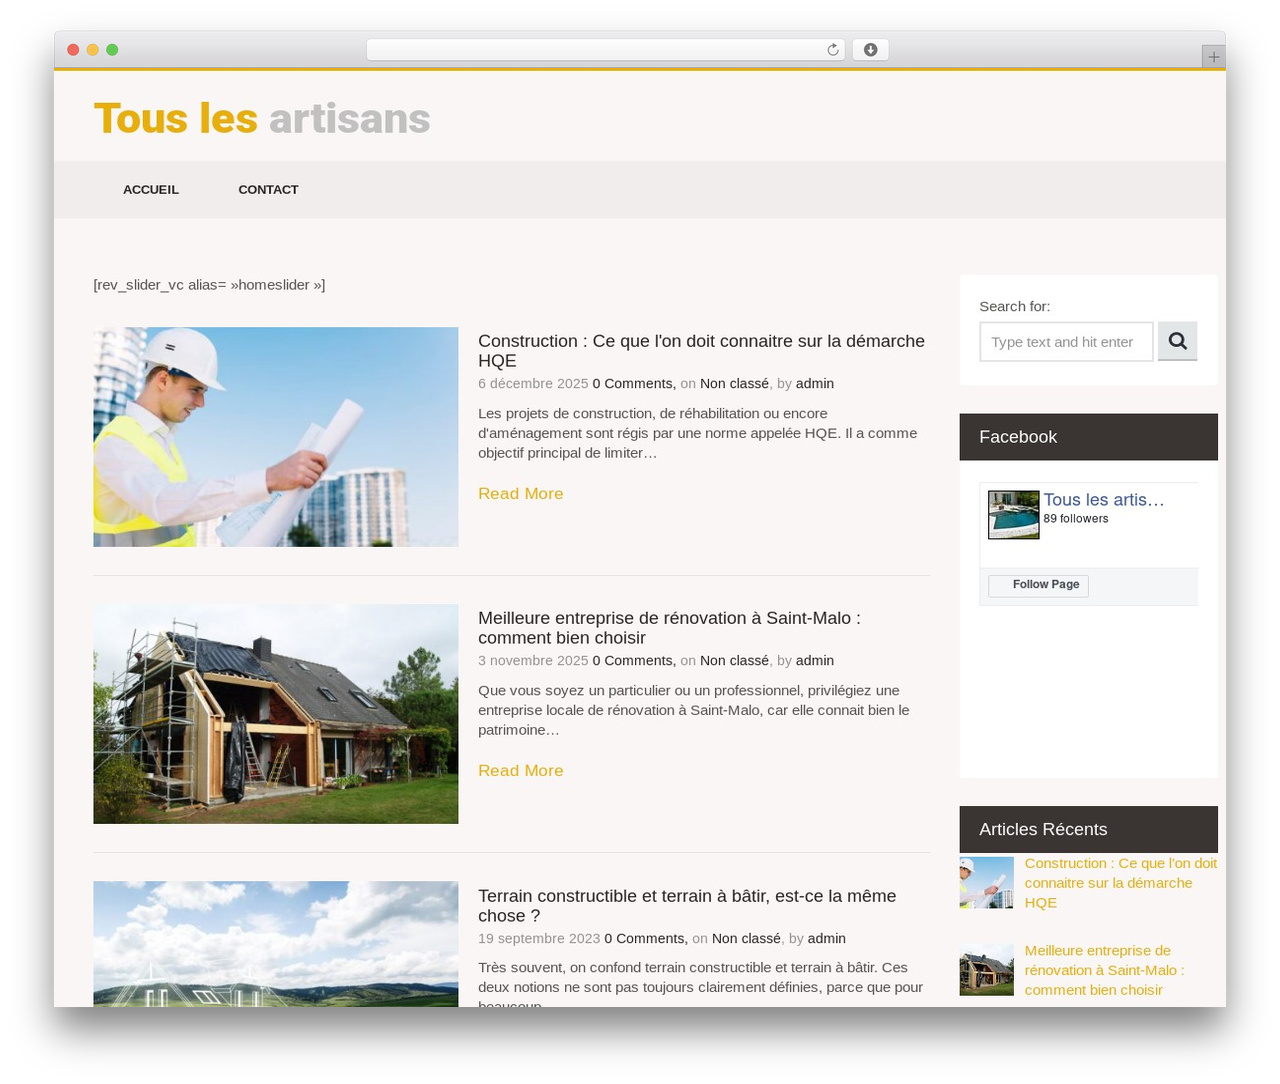Click the date 6 décembre 2025
The image size is (1280, 1084).
(x=533, y=384)
